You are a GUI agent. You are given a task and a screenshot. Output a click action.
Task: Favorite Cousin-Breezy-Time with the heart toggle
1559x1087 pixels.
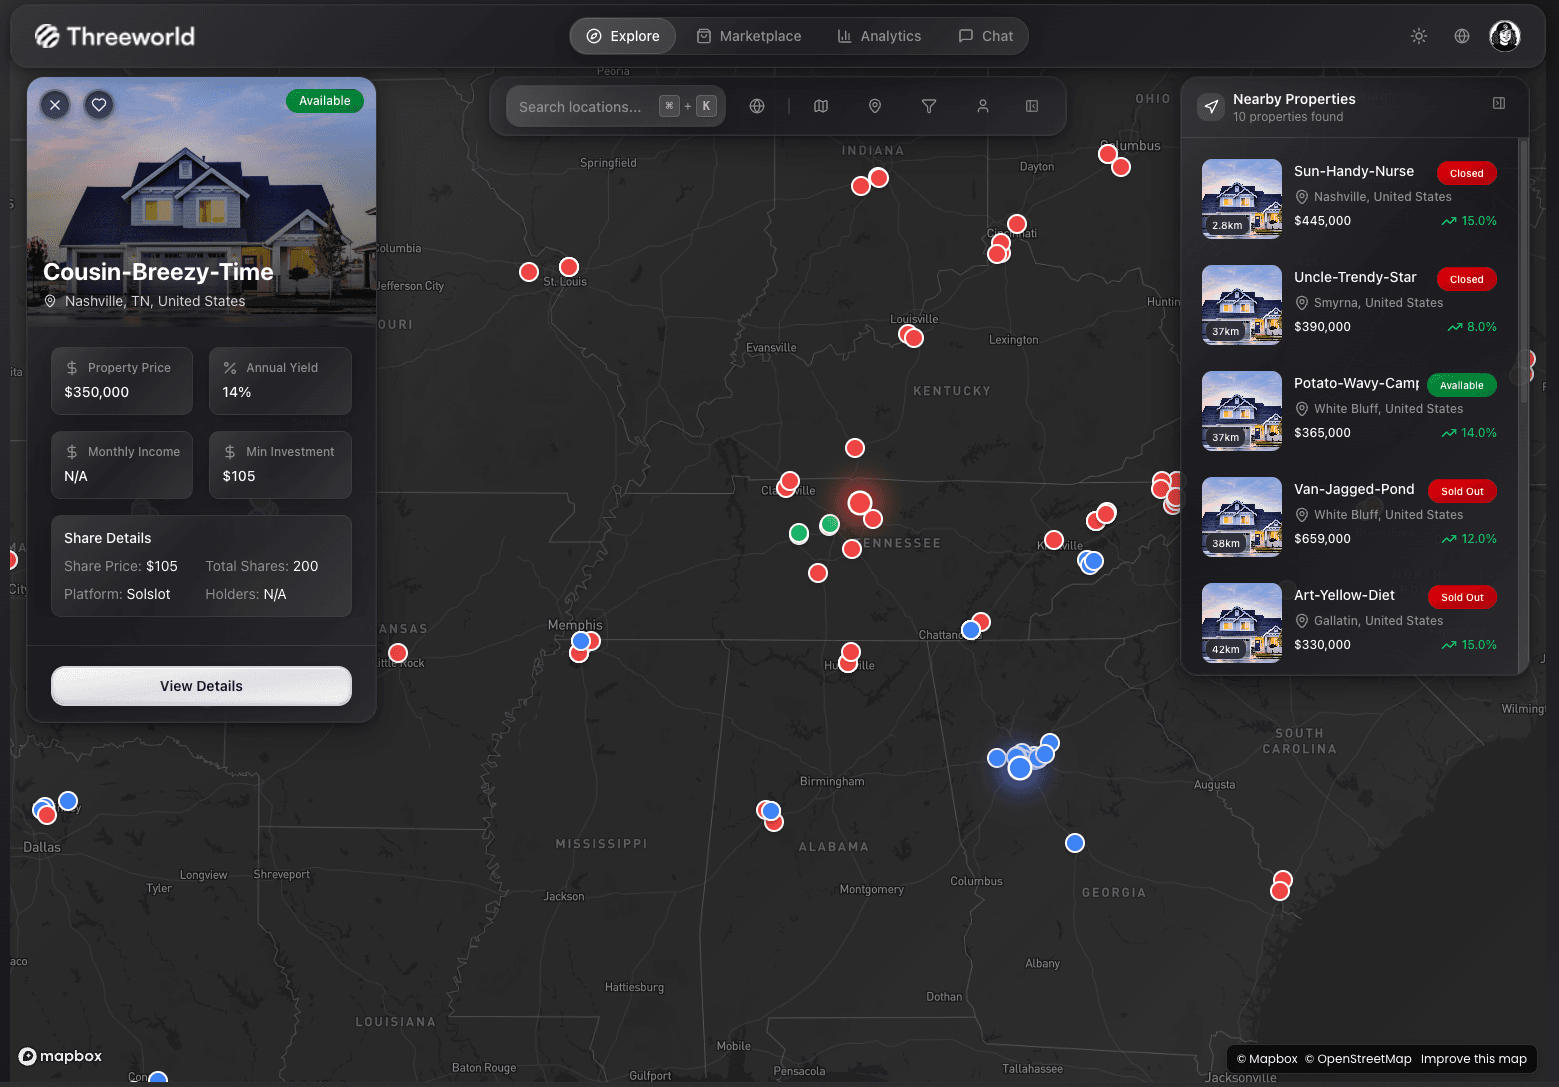tap(98, 104)
